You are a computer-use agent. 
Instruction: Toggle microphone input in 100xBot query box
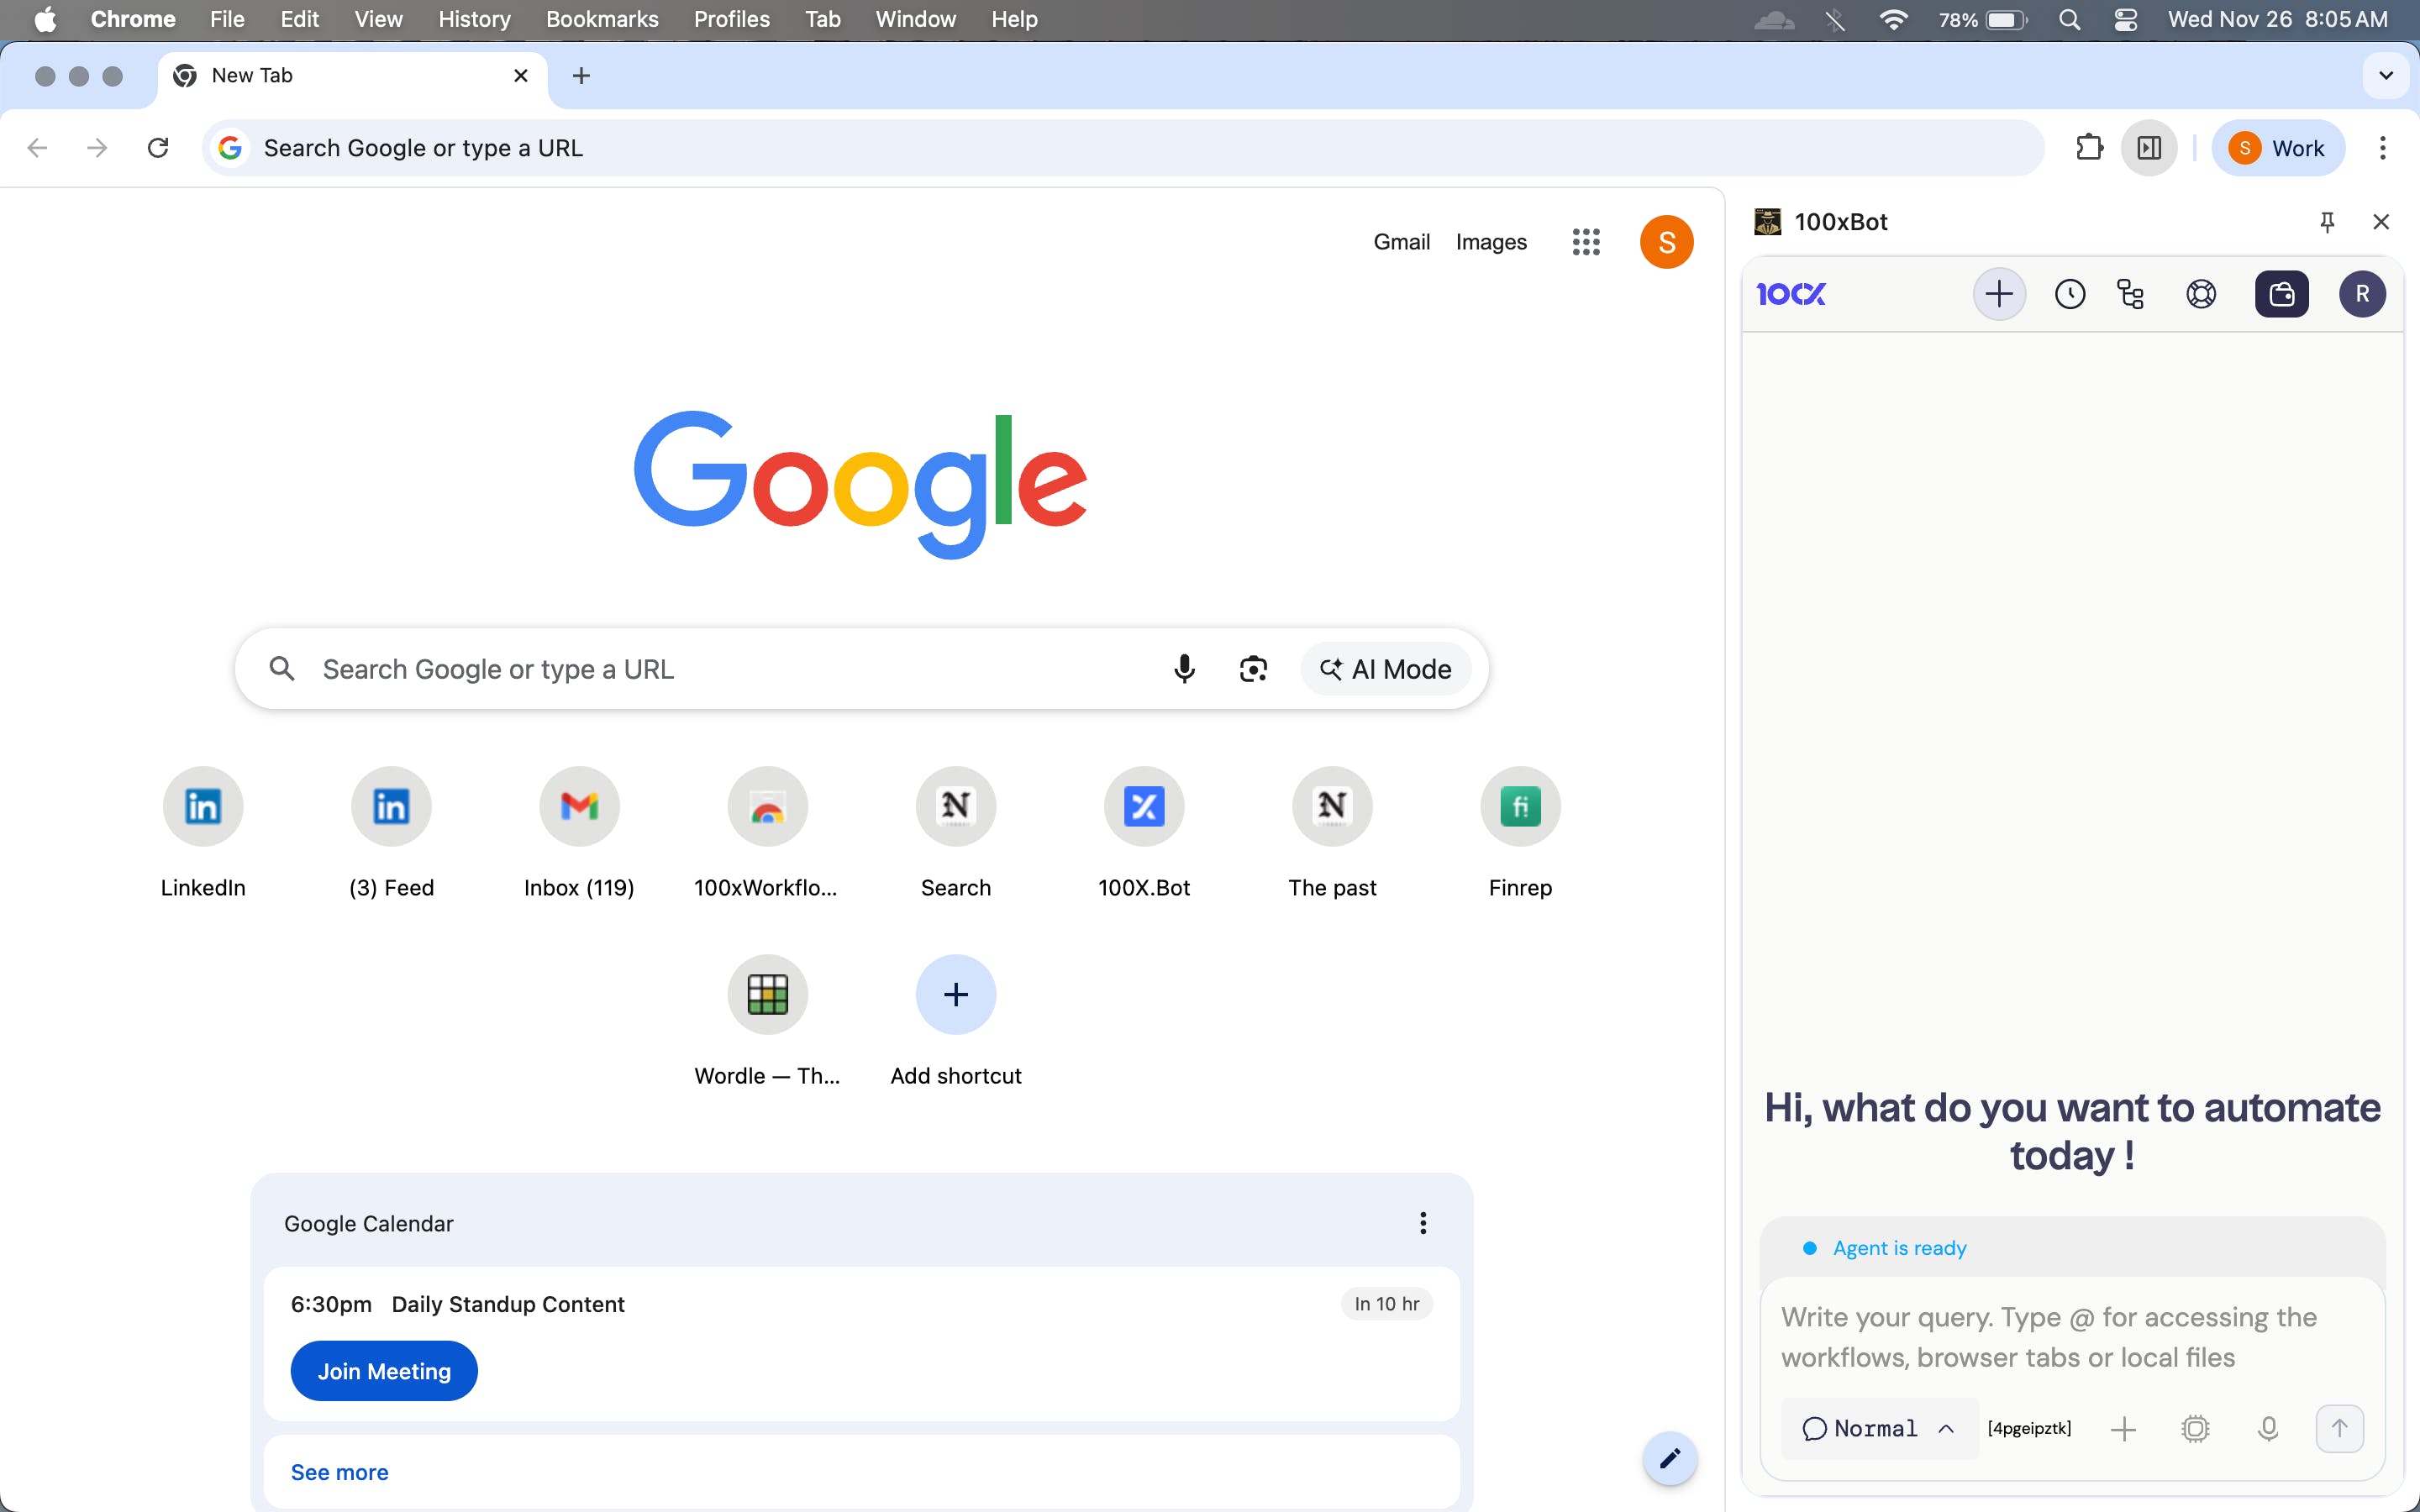[x=2268, y=1428]
